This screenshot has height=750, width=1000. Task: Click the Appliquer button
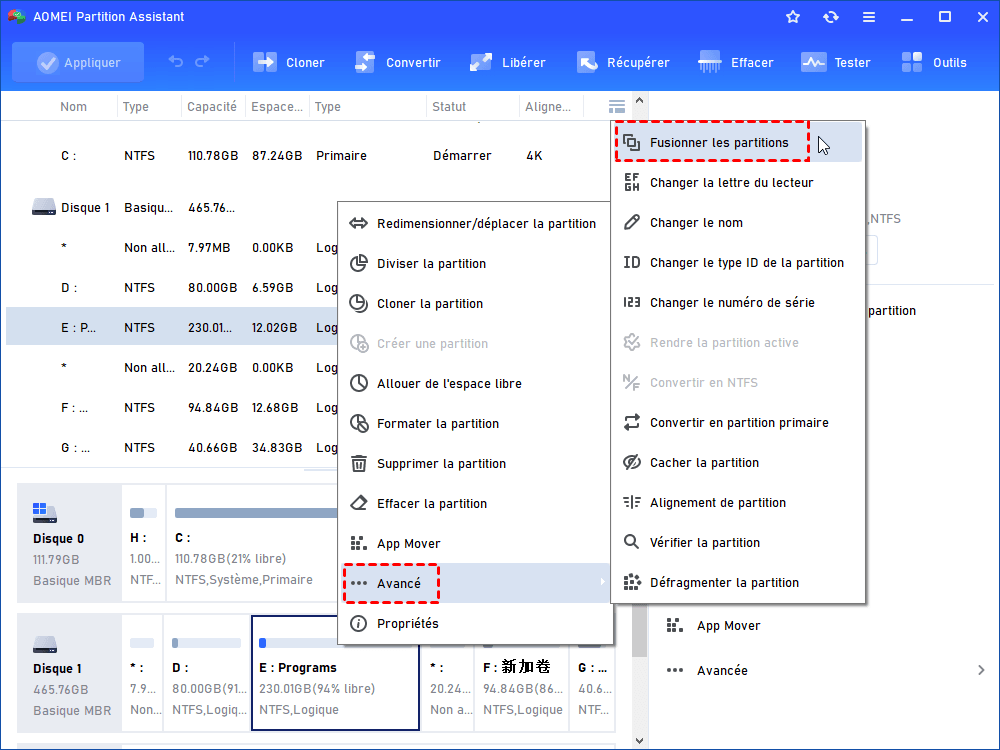point(78,62)
